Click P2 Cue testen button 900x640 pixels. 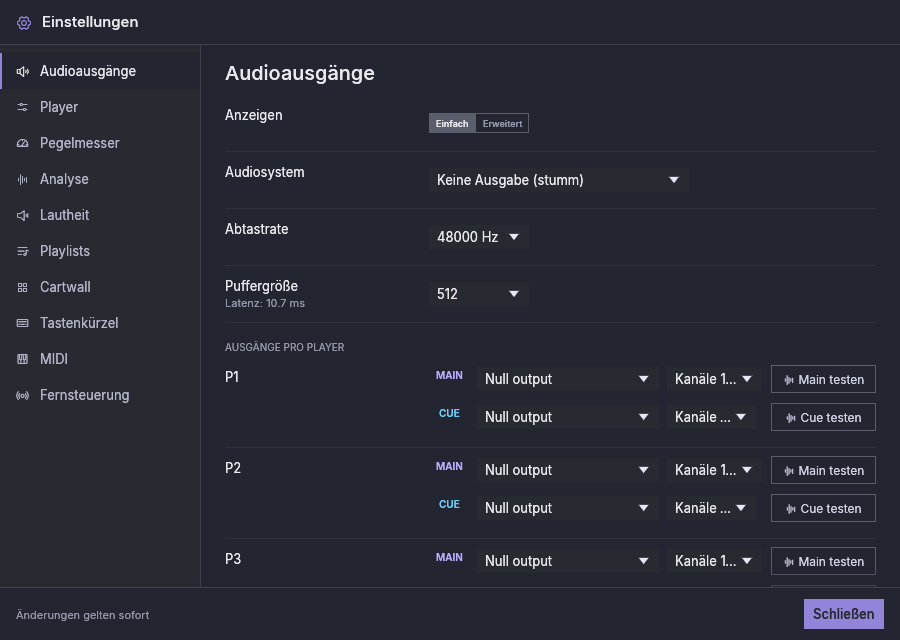click(823, 508)
